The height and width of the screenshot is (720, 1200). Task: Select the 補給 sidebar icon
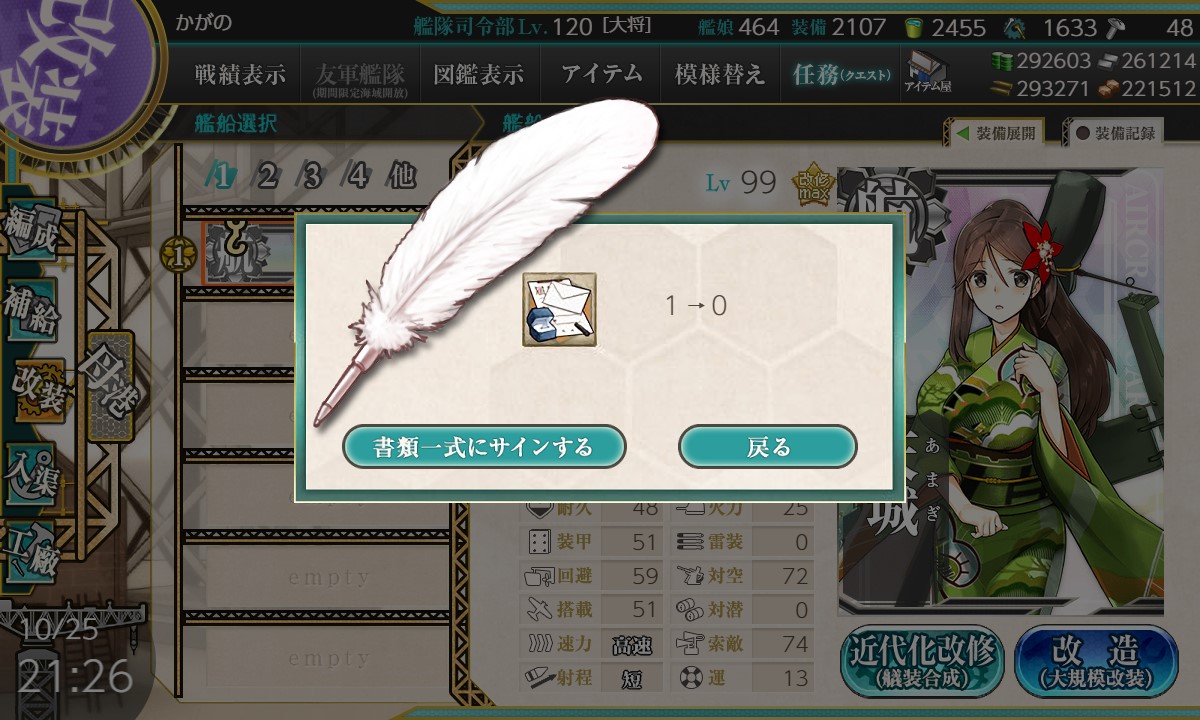pyautogui.click(x=30, y=310)
